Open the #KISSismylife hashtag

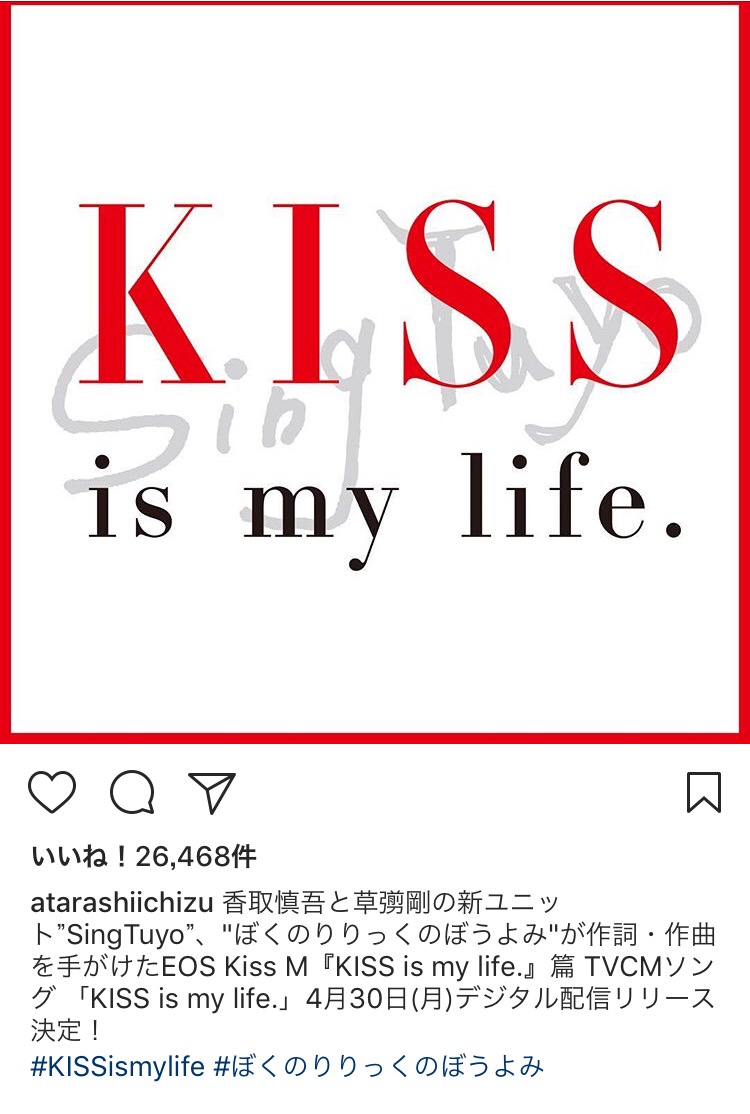(118, 1066)
